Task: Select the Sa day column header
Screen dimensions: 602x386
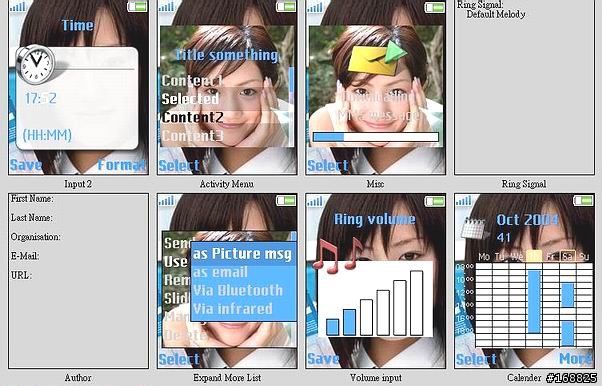Action: coord(567,256)
